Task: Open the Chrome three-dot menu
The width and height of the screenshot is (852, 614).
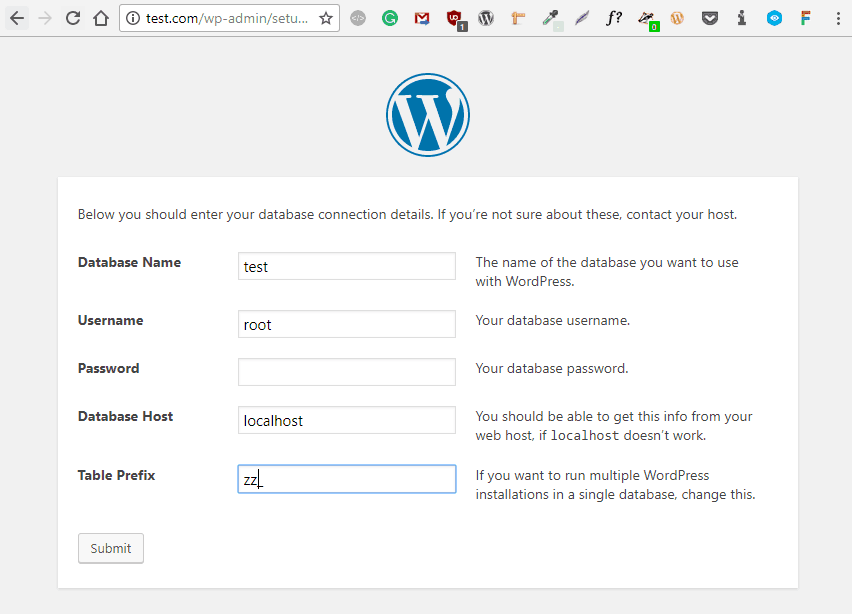Action: [838, 17]
